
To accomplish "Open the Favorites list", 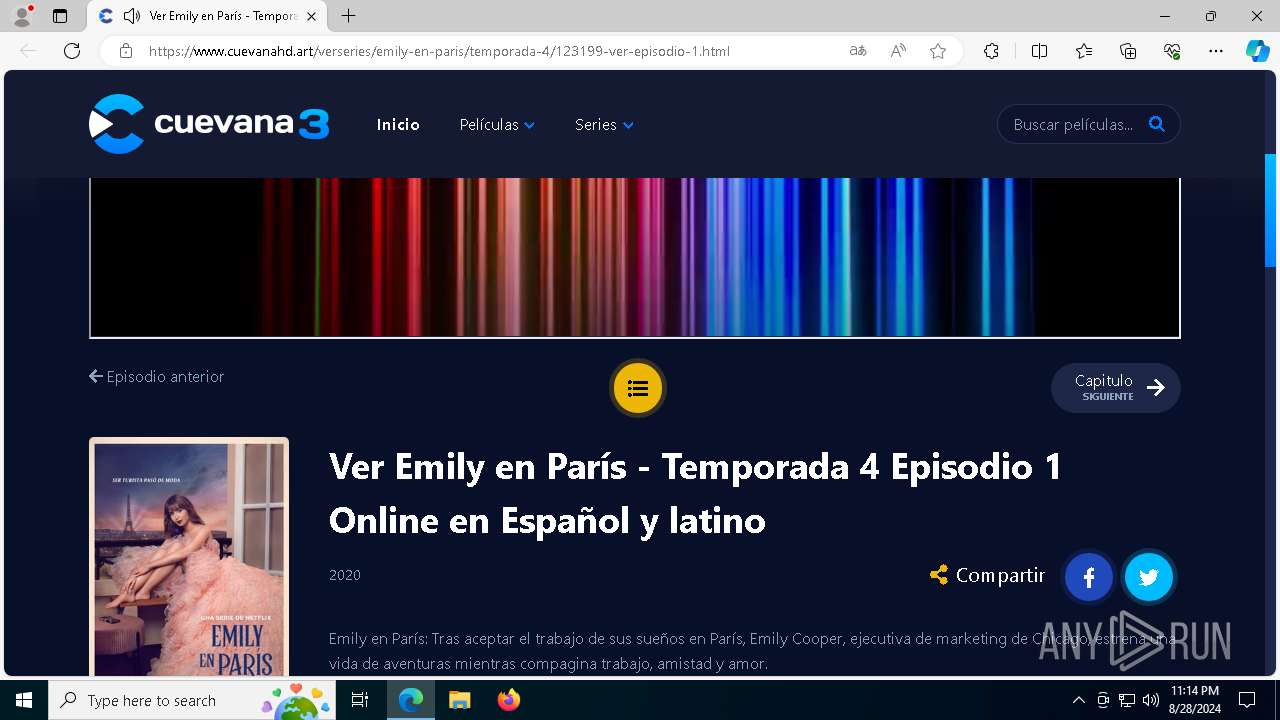I will (1084, 51).
